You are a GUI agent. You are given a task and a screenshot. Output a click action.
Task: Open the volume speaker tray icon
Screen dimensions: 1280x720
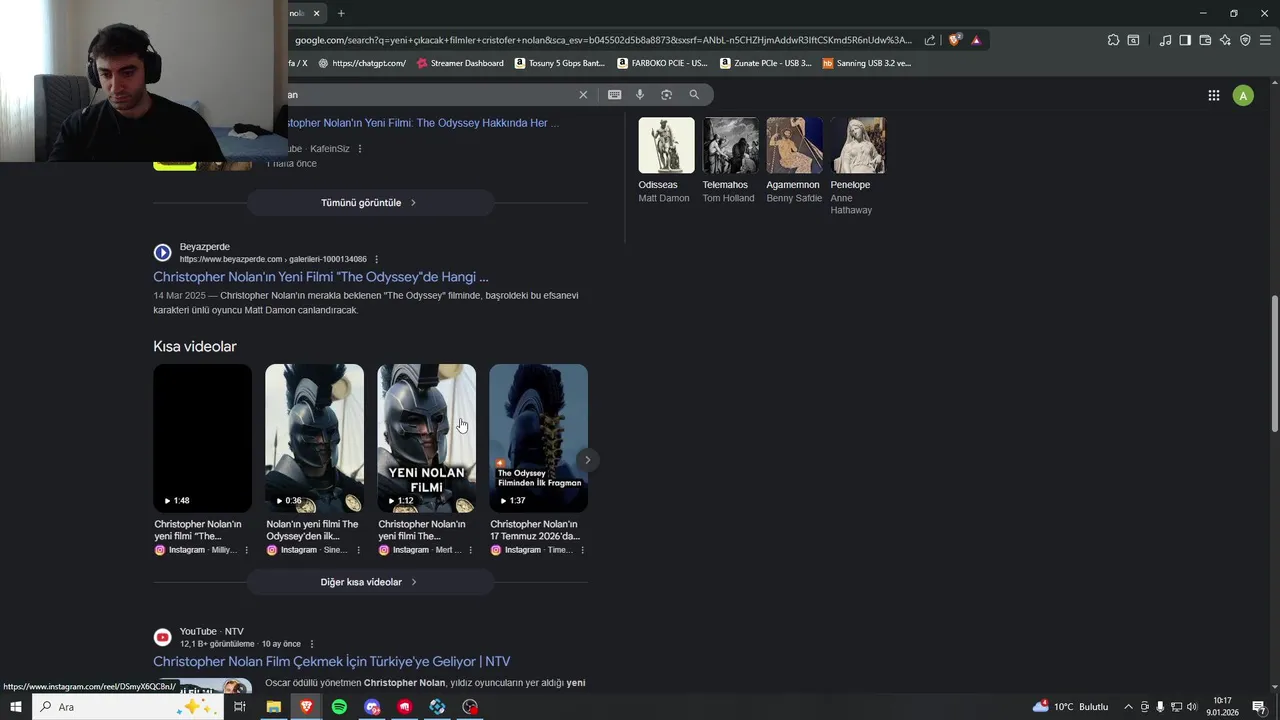1192,707
